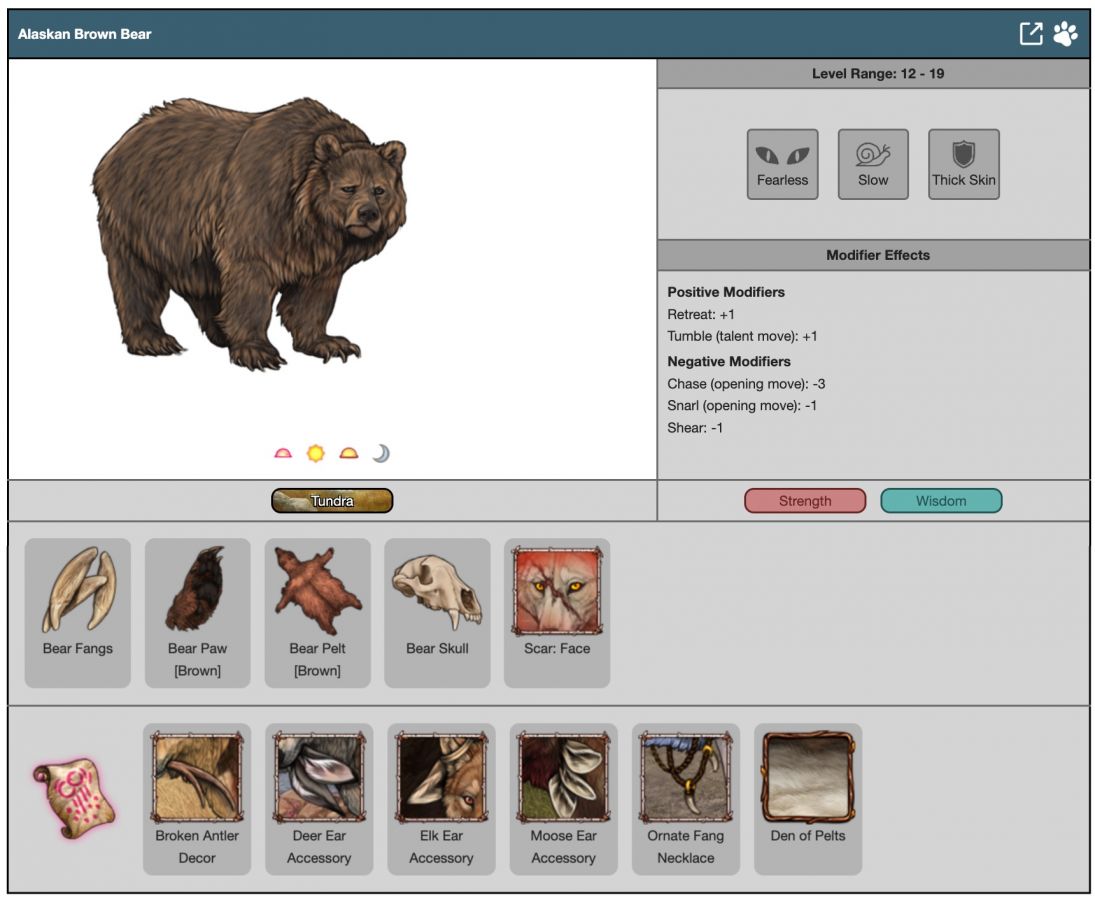
Task: Select the Broken Antler Decor recipe
Action: (x=197, y=798)
